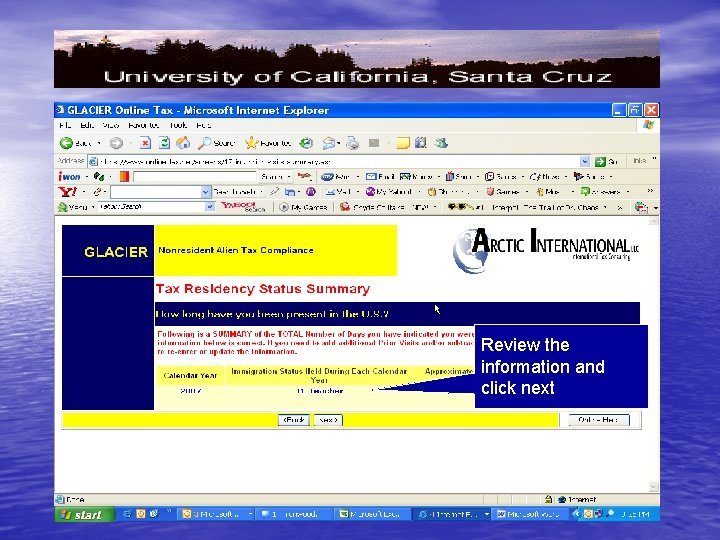720x540 pixels.
Task: Open the Favorites star toolbar button
Action: pos(268,143)
